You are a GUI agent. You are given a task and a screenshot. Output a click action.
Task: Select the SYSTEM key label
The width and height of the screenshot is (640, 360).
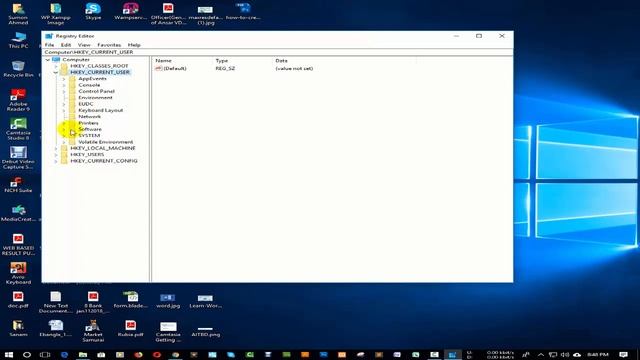click(x=89, y=136)
